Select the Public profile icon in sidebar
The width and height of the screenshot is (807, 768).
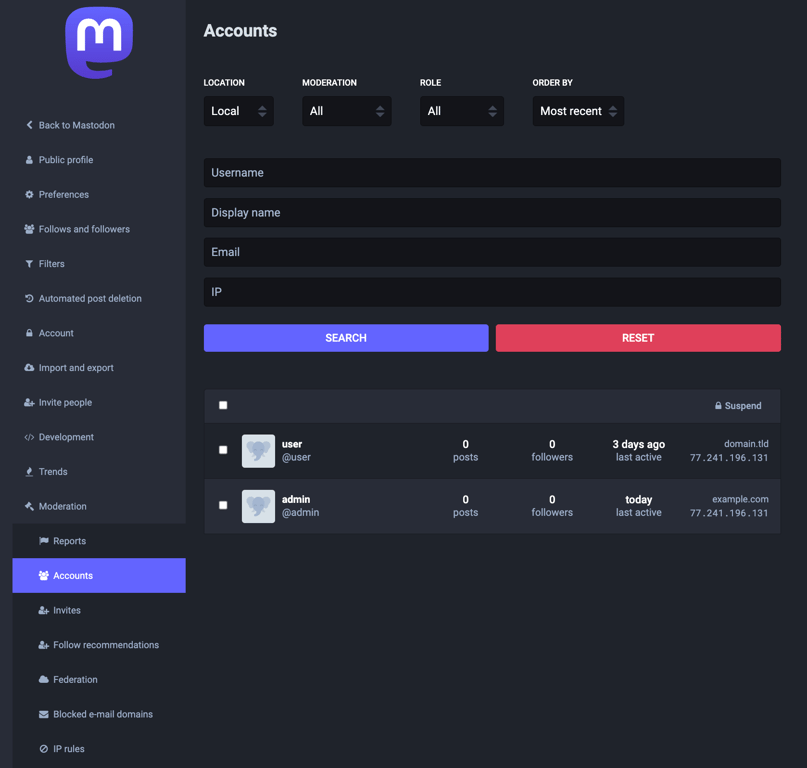point(28,159)
